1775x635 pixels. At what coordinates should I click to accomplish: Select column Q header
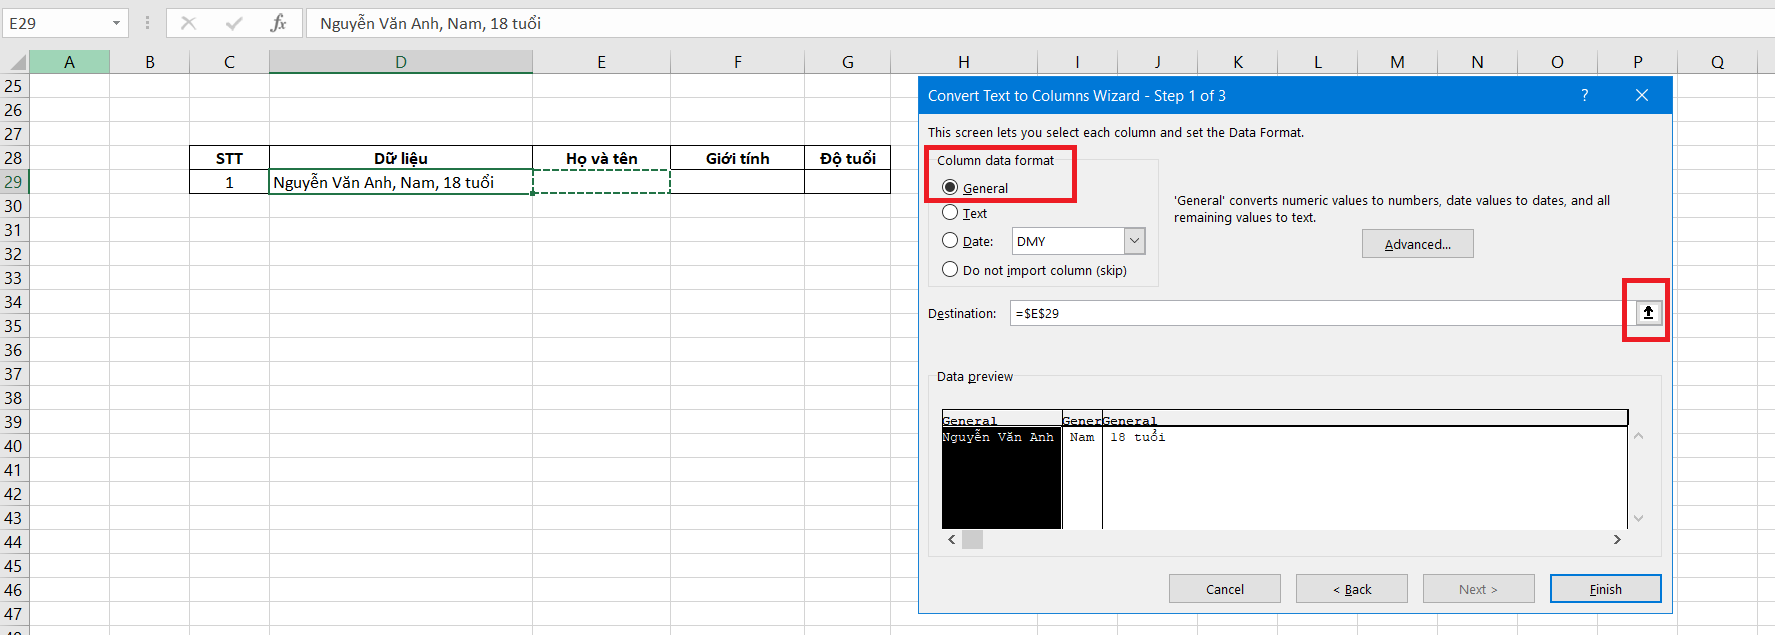point(1717,62)
